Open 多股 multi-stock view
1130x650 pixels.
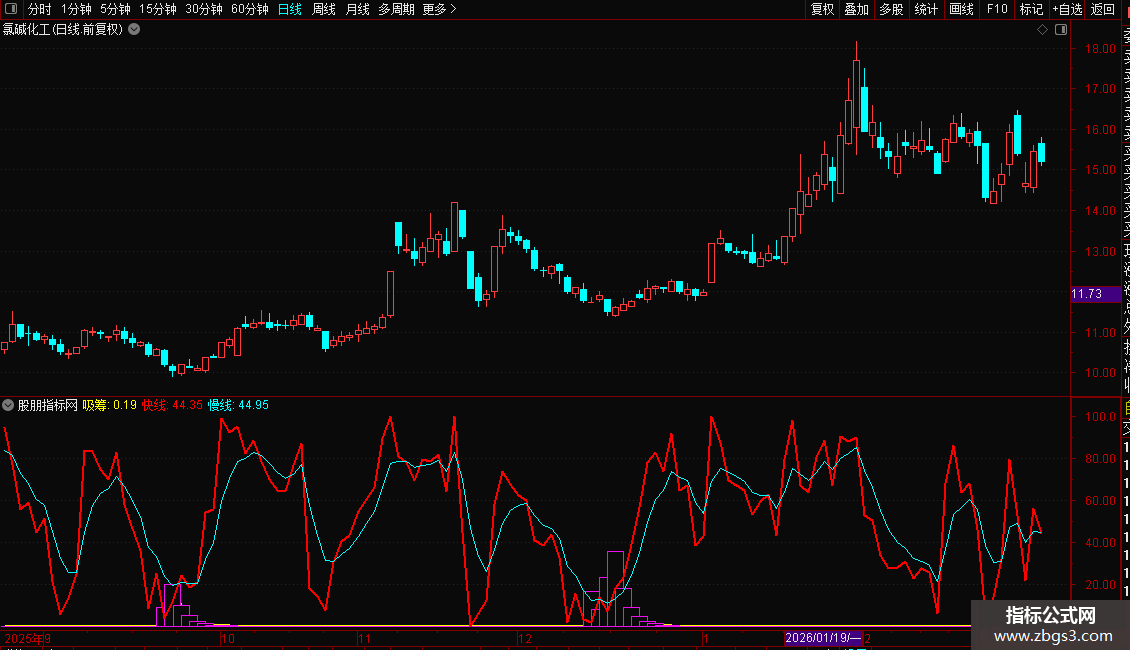point(891,9)
